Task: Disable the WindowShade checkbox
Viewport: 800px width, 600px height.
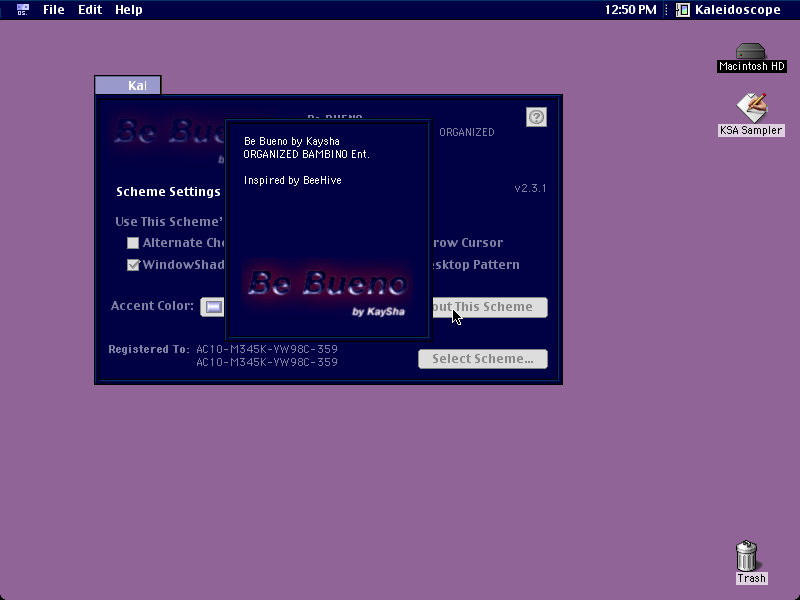Action: 133,265
